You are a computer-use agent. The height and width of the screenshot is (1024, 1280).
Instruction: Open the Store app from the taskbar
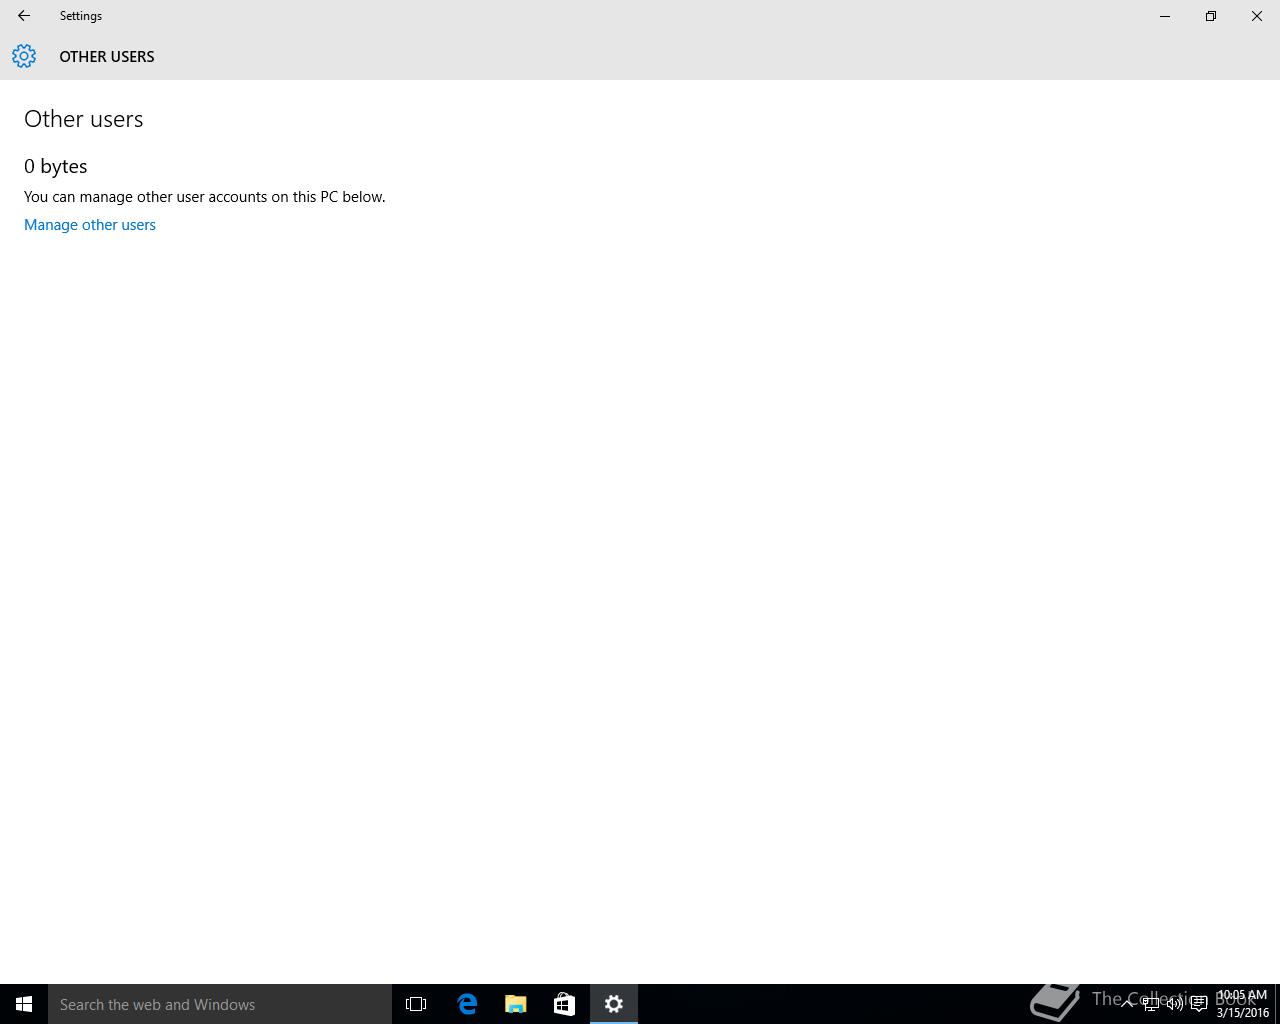pos(564,1004)
